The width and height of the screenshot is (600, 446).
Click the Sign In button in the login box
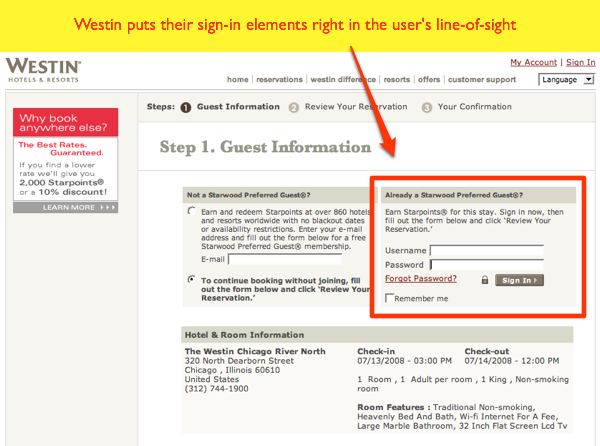coord(519,280)
